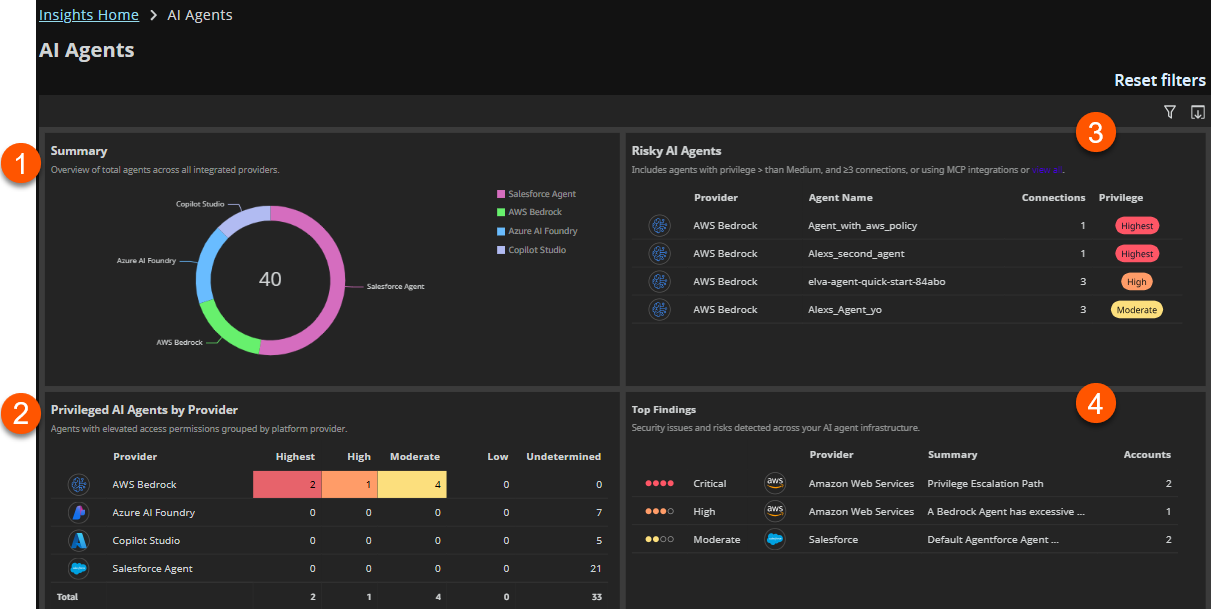1211x609 pixels.
Task: Open the Privilege Escalation Path finding
Action: 985,484
